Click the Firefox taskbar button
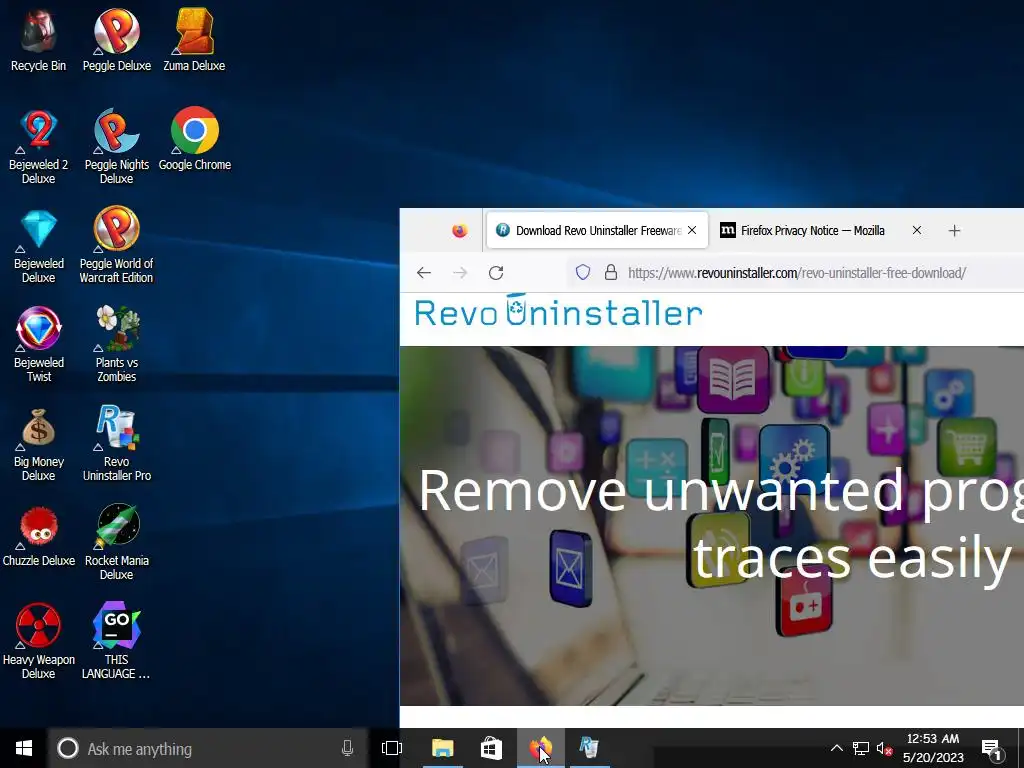The width and height of the screenshot is (1024, 768). 541,748
